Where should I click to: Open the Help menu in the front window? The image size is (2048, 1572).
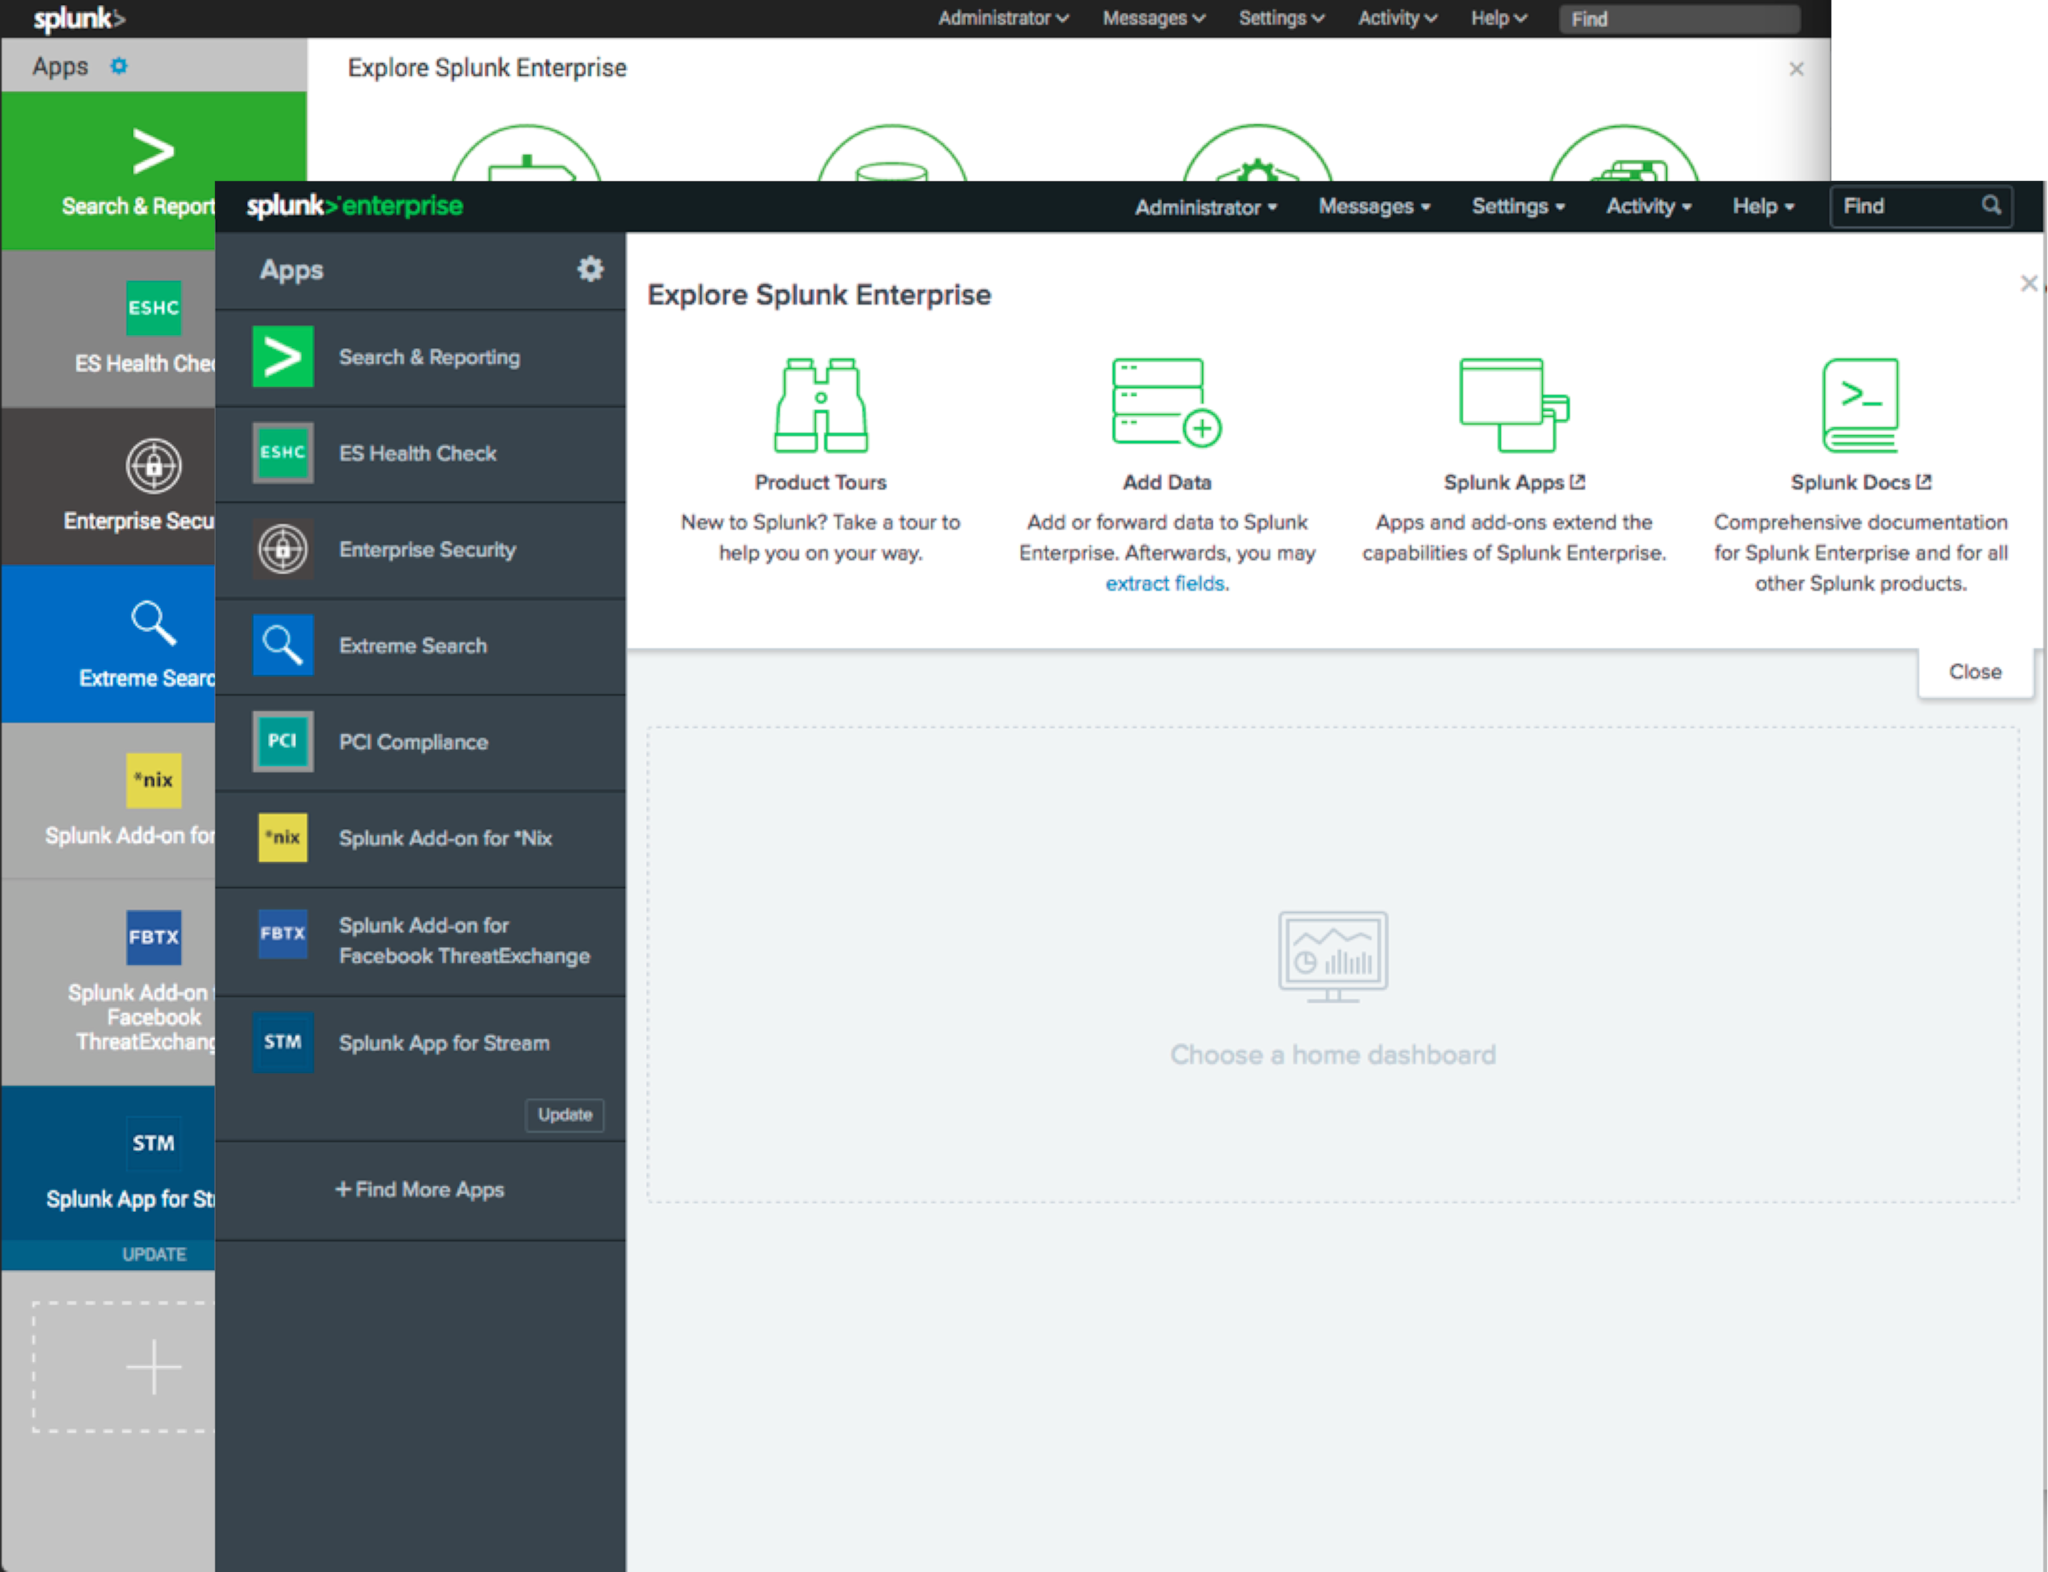1763,207
